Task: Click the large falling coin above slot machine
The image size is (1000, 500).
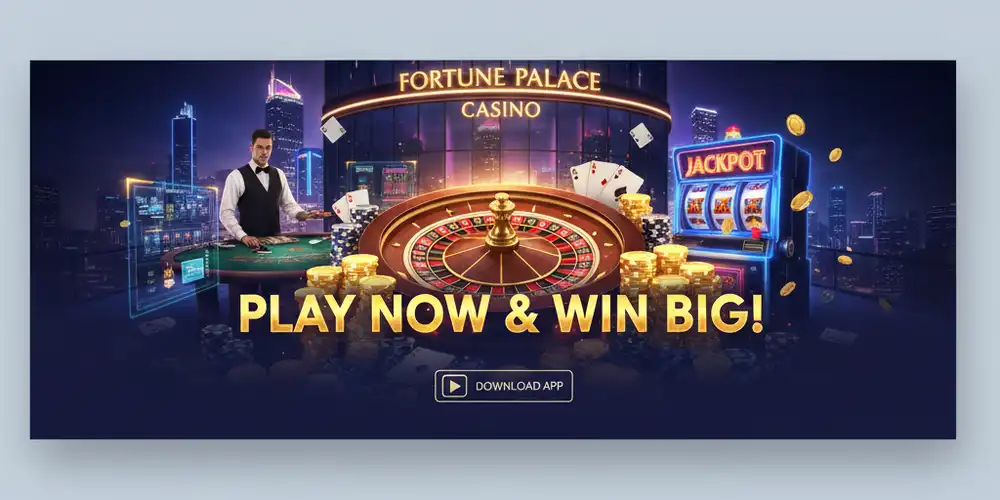Action: (795, 124)
